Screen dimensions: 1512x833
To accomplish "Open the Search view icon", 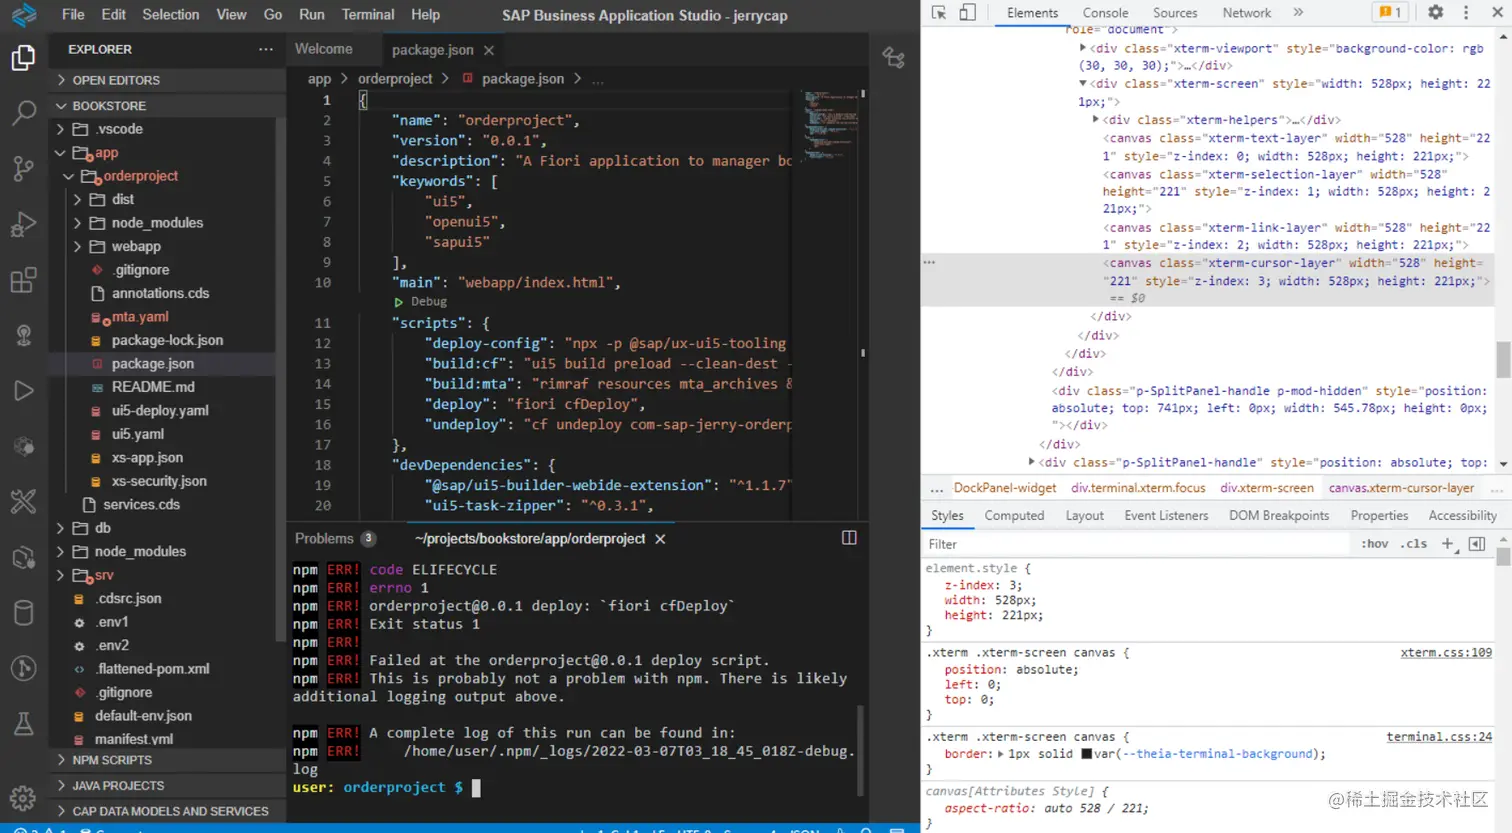I will pos(23,113).
